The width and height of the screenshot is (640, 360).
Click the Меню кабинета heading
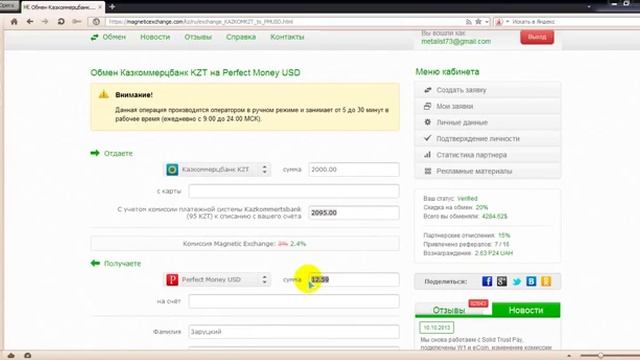(447, 72)
